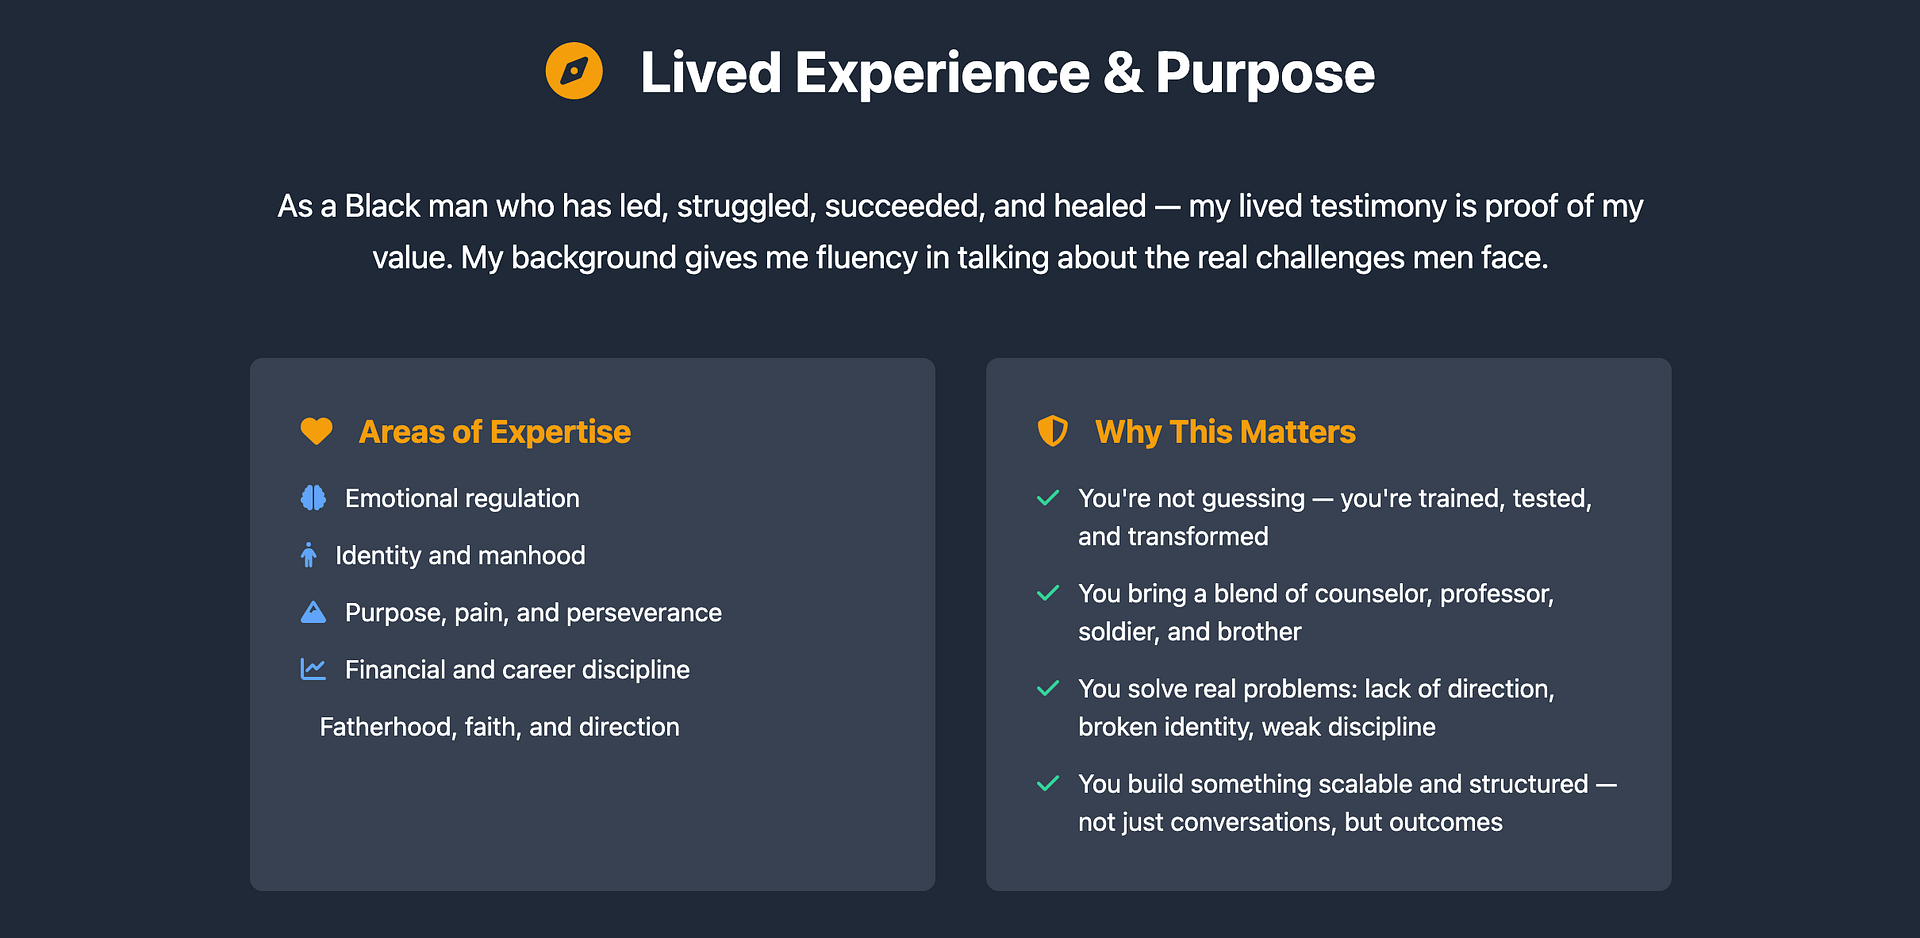The height and width of the screenshot is (938, 1920).
Task: Click the intro paragraph about lived testimony
Action: pos(960,232)
